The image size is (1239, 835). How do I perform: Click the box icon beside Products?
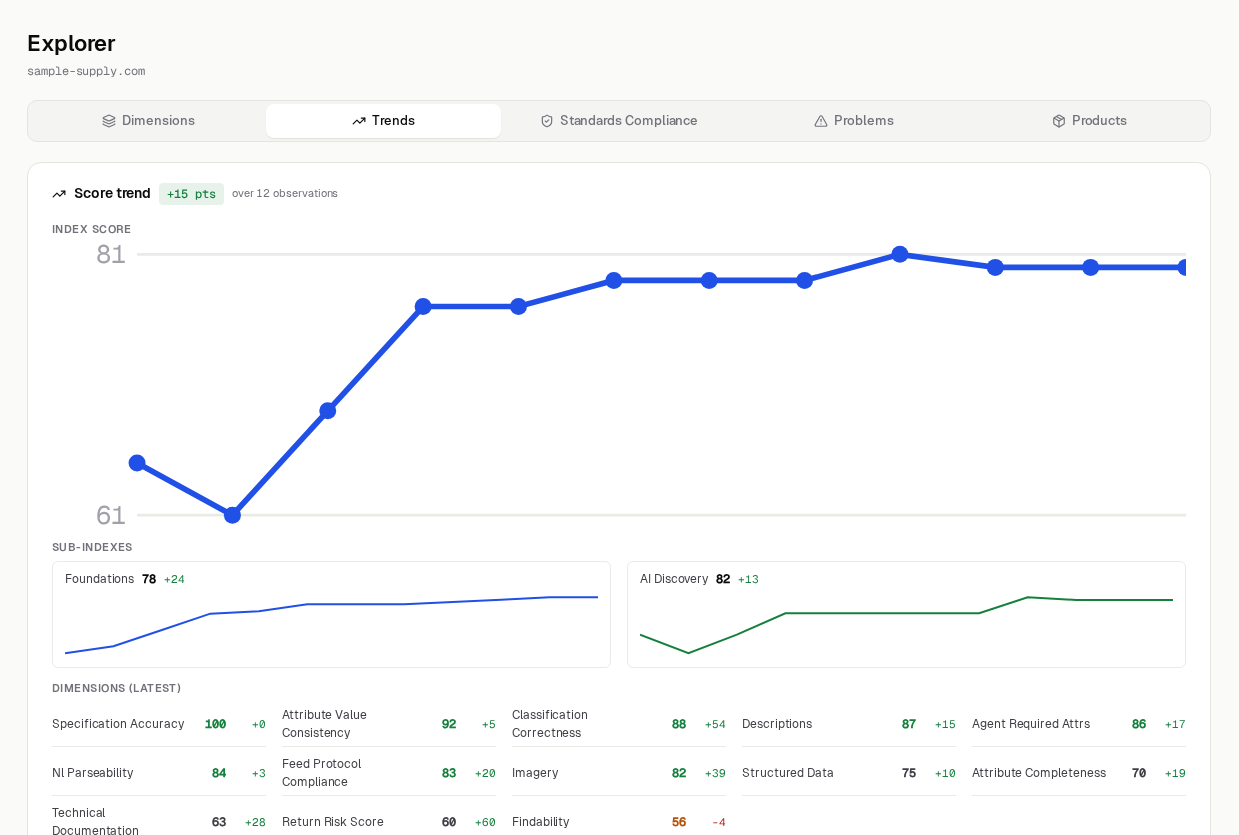[x=1059, y=121]
